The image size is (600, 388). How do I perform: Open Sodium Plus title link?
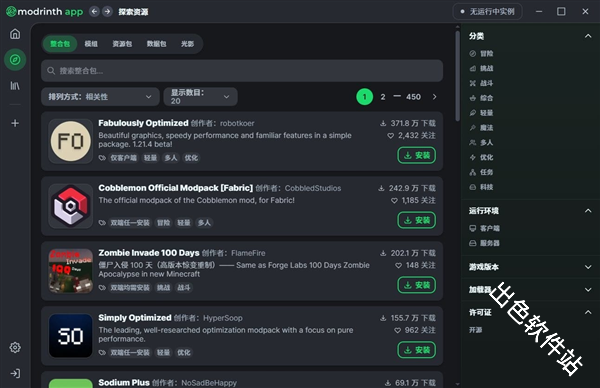coord(124,383)
